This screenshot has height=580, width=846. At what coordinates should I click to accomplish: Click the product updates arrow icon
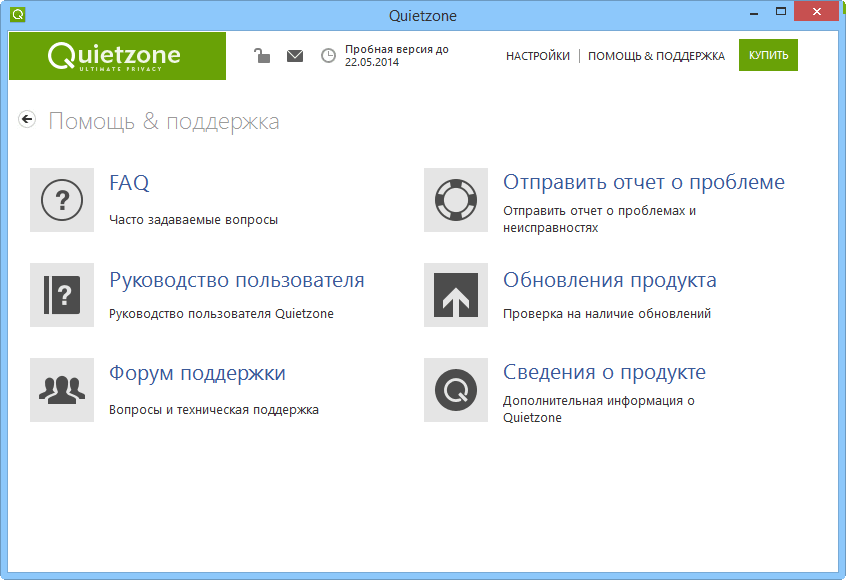click(456, 295)
